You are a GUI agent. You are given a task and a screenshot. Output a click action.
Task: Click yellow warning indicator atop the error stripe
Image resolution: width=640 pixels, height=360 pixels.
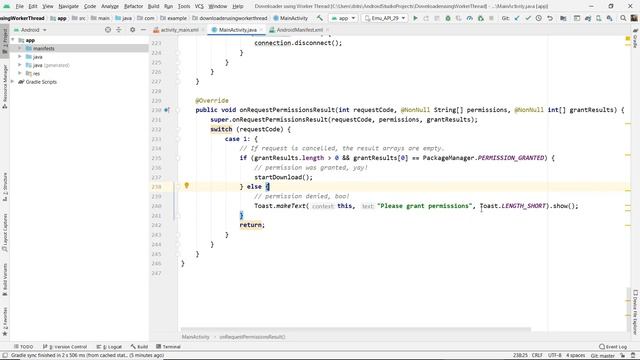[628, 38]
